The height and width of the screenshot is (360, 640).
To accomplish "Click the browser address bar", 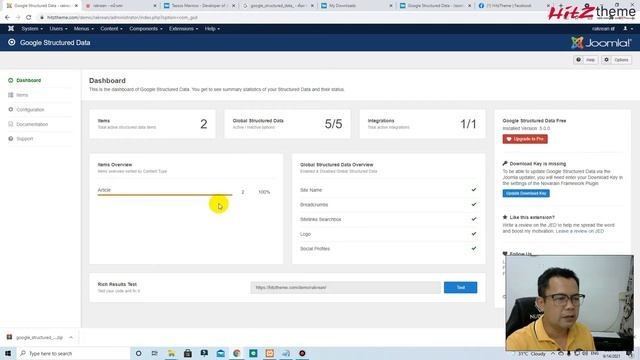I will click(x=286, y=18).
